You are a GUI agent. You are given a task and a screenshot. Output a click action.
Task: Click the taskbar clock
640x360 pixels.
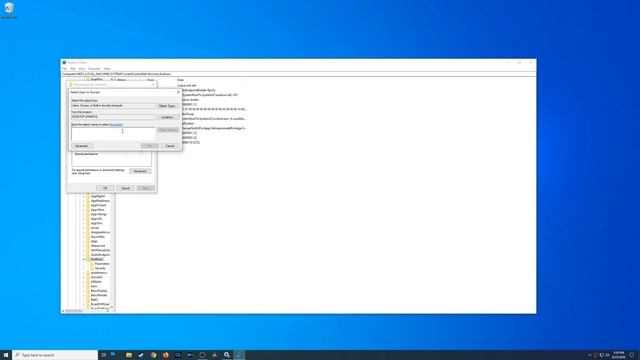click(x=618, y=355)
